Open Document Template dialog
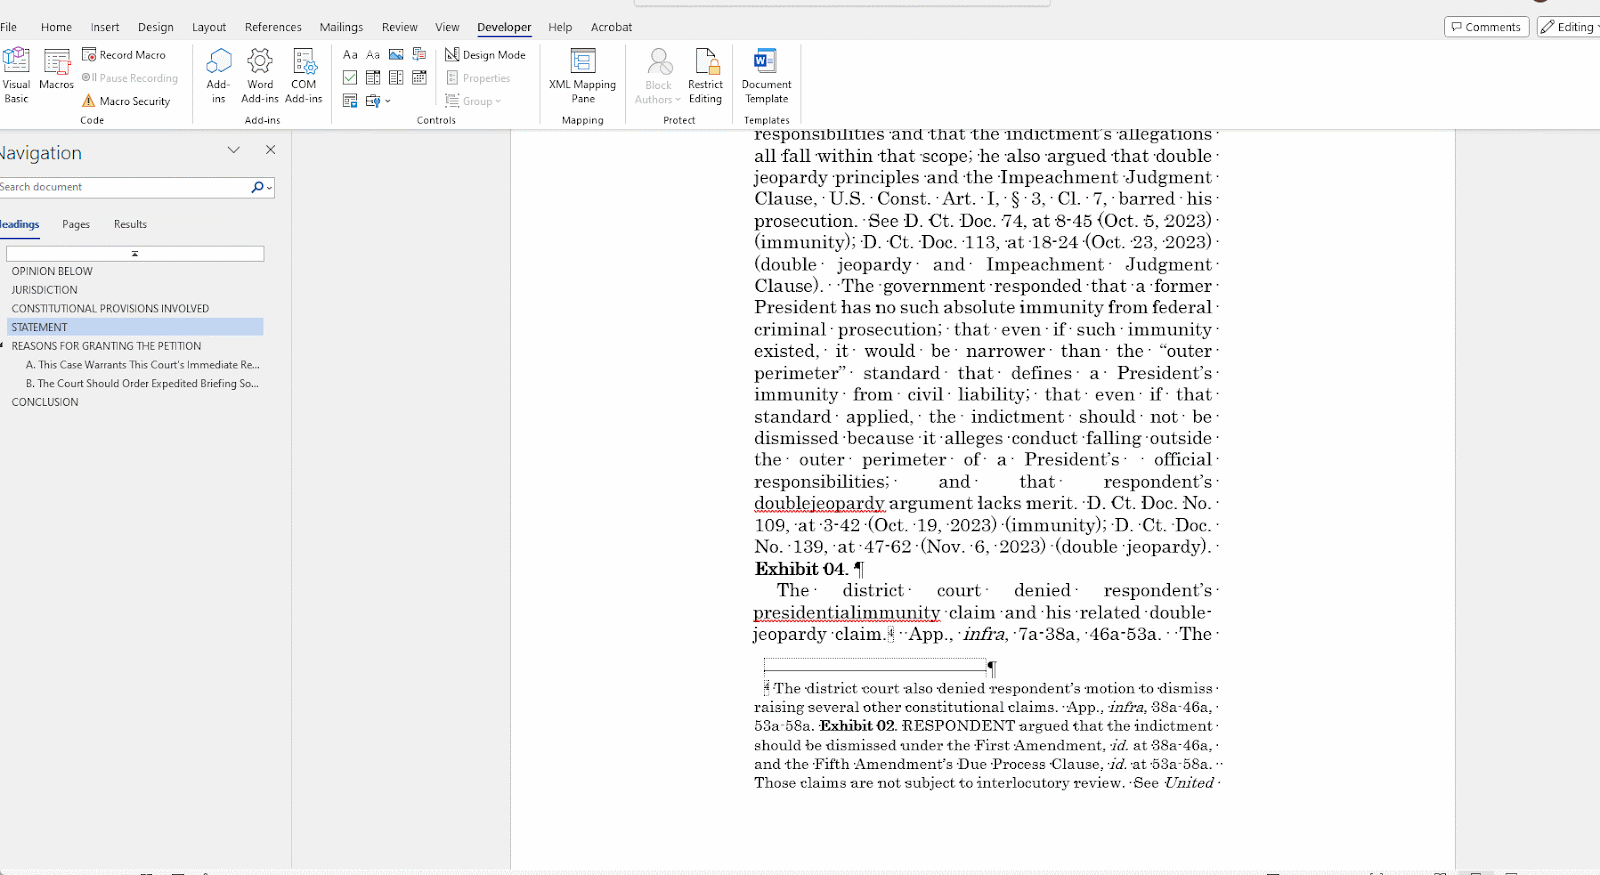1600x875 pixels. 766,76
